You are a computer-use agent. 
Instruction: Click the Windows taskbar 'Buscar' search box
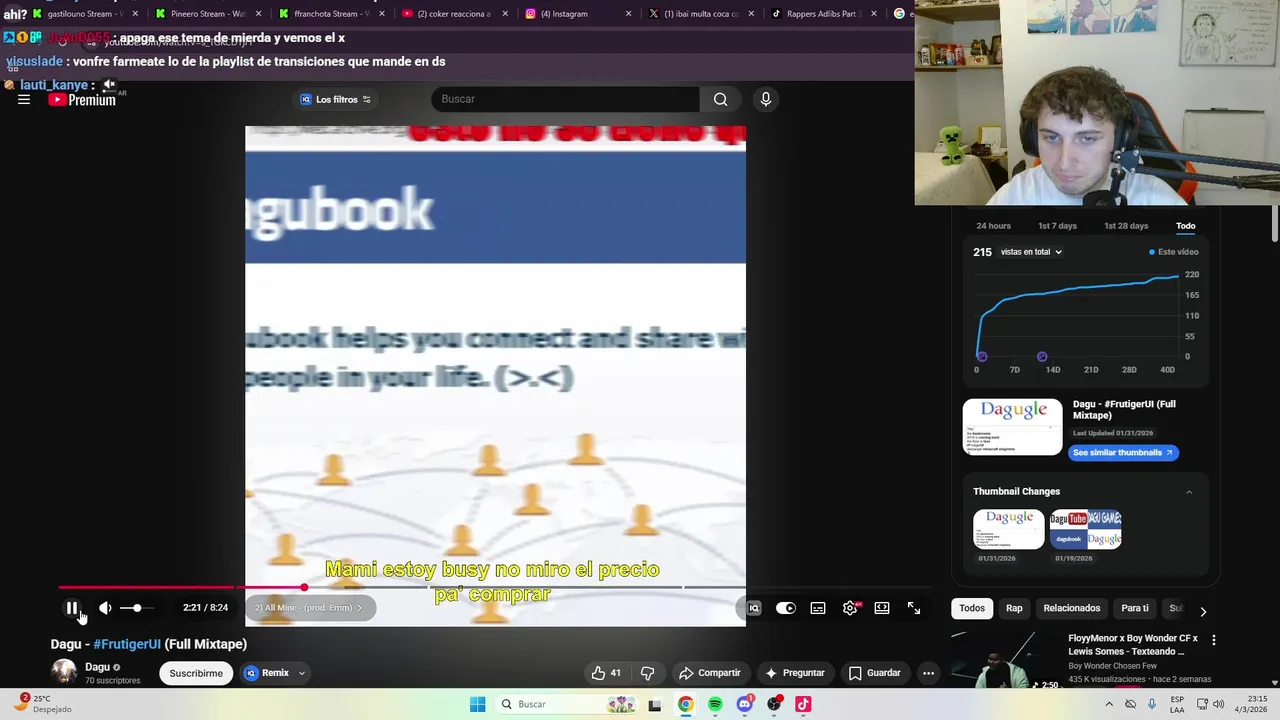[x=567, y=704]
